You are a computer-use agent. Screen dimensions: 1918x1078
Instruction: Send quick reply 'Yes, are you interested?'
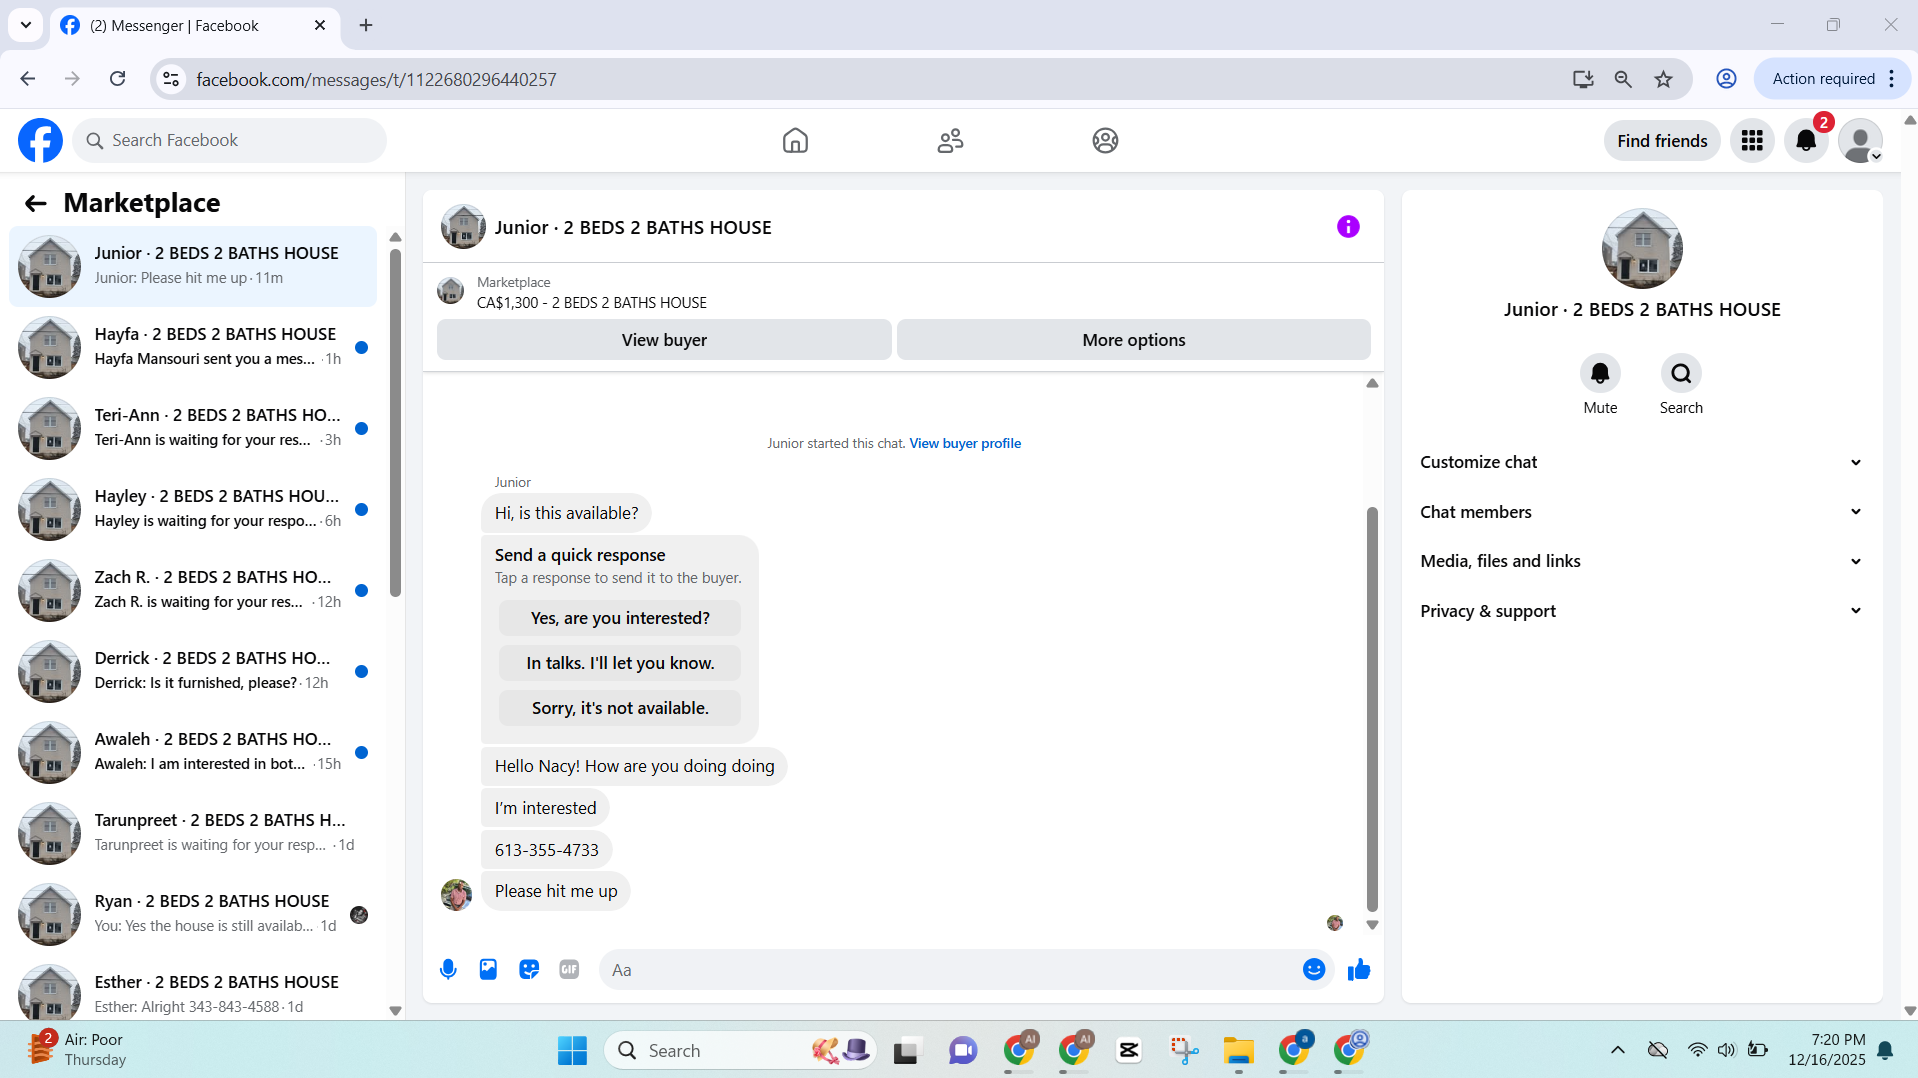click(620, 618)
